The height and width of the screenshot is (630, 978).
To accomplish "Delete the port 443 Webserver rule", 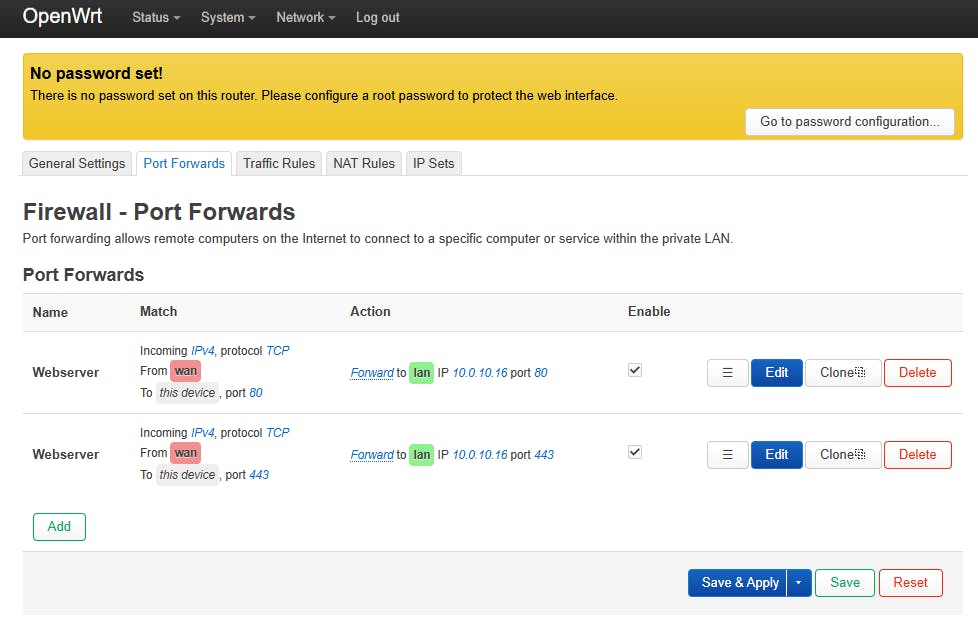I will (x=917, y=455).
